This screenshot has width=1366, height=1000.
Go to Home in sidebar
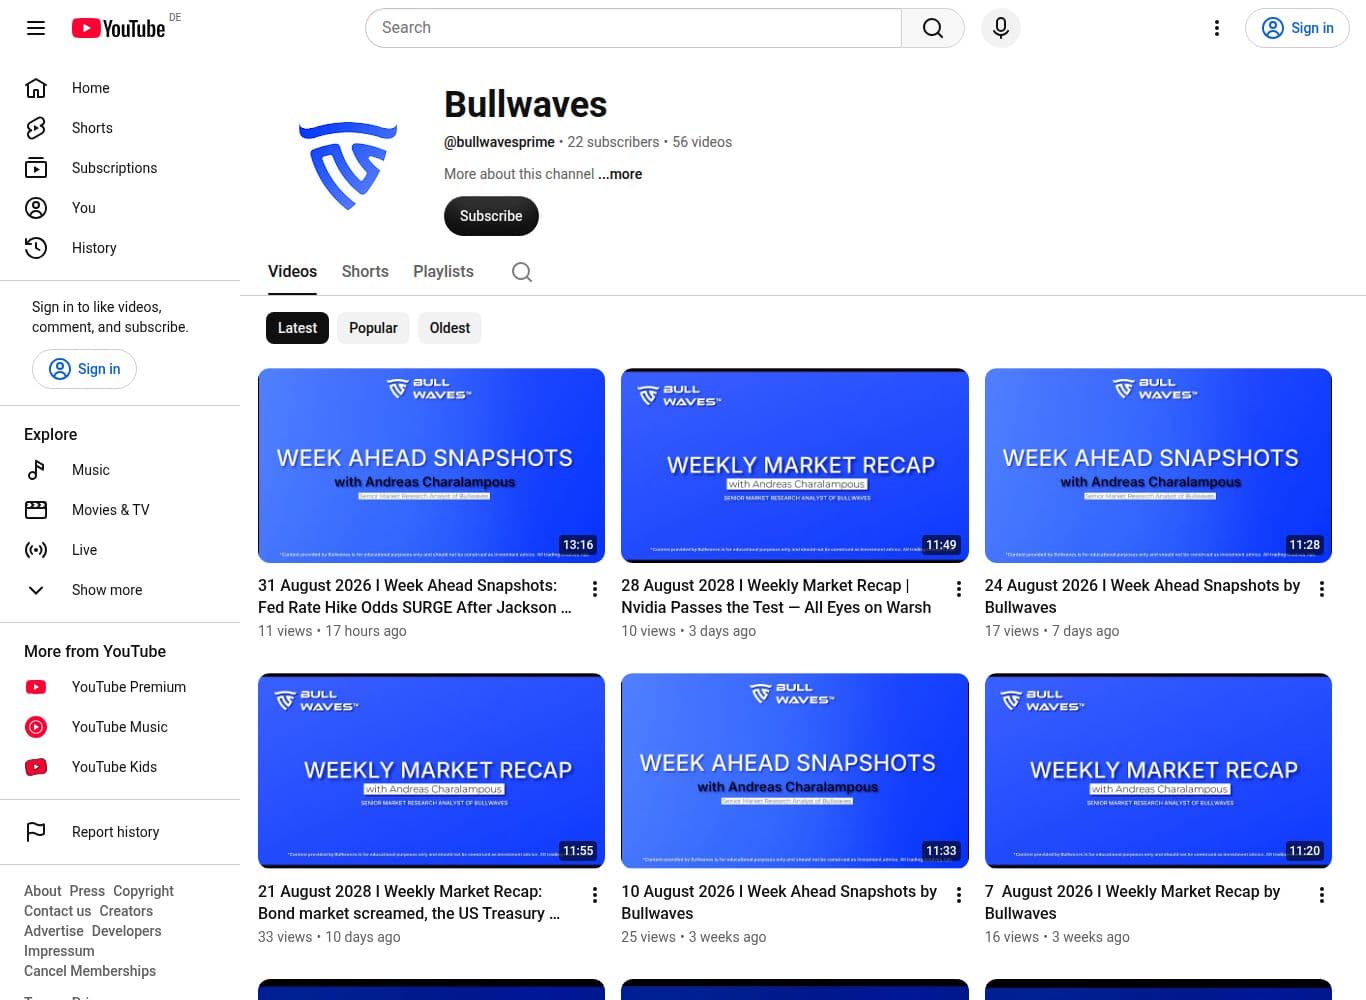120,88
